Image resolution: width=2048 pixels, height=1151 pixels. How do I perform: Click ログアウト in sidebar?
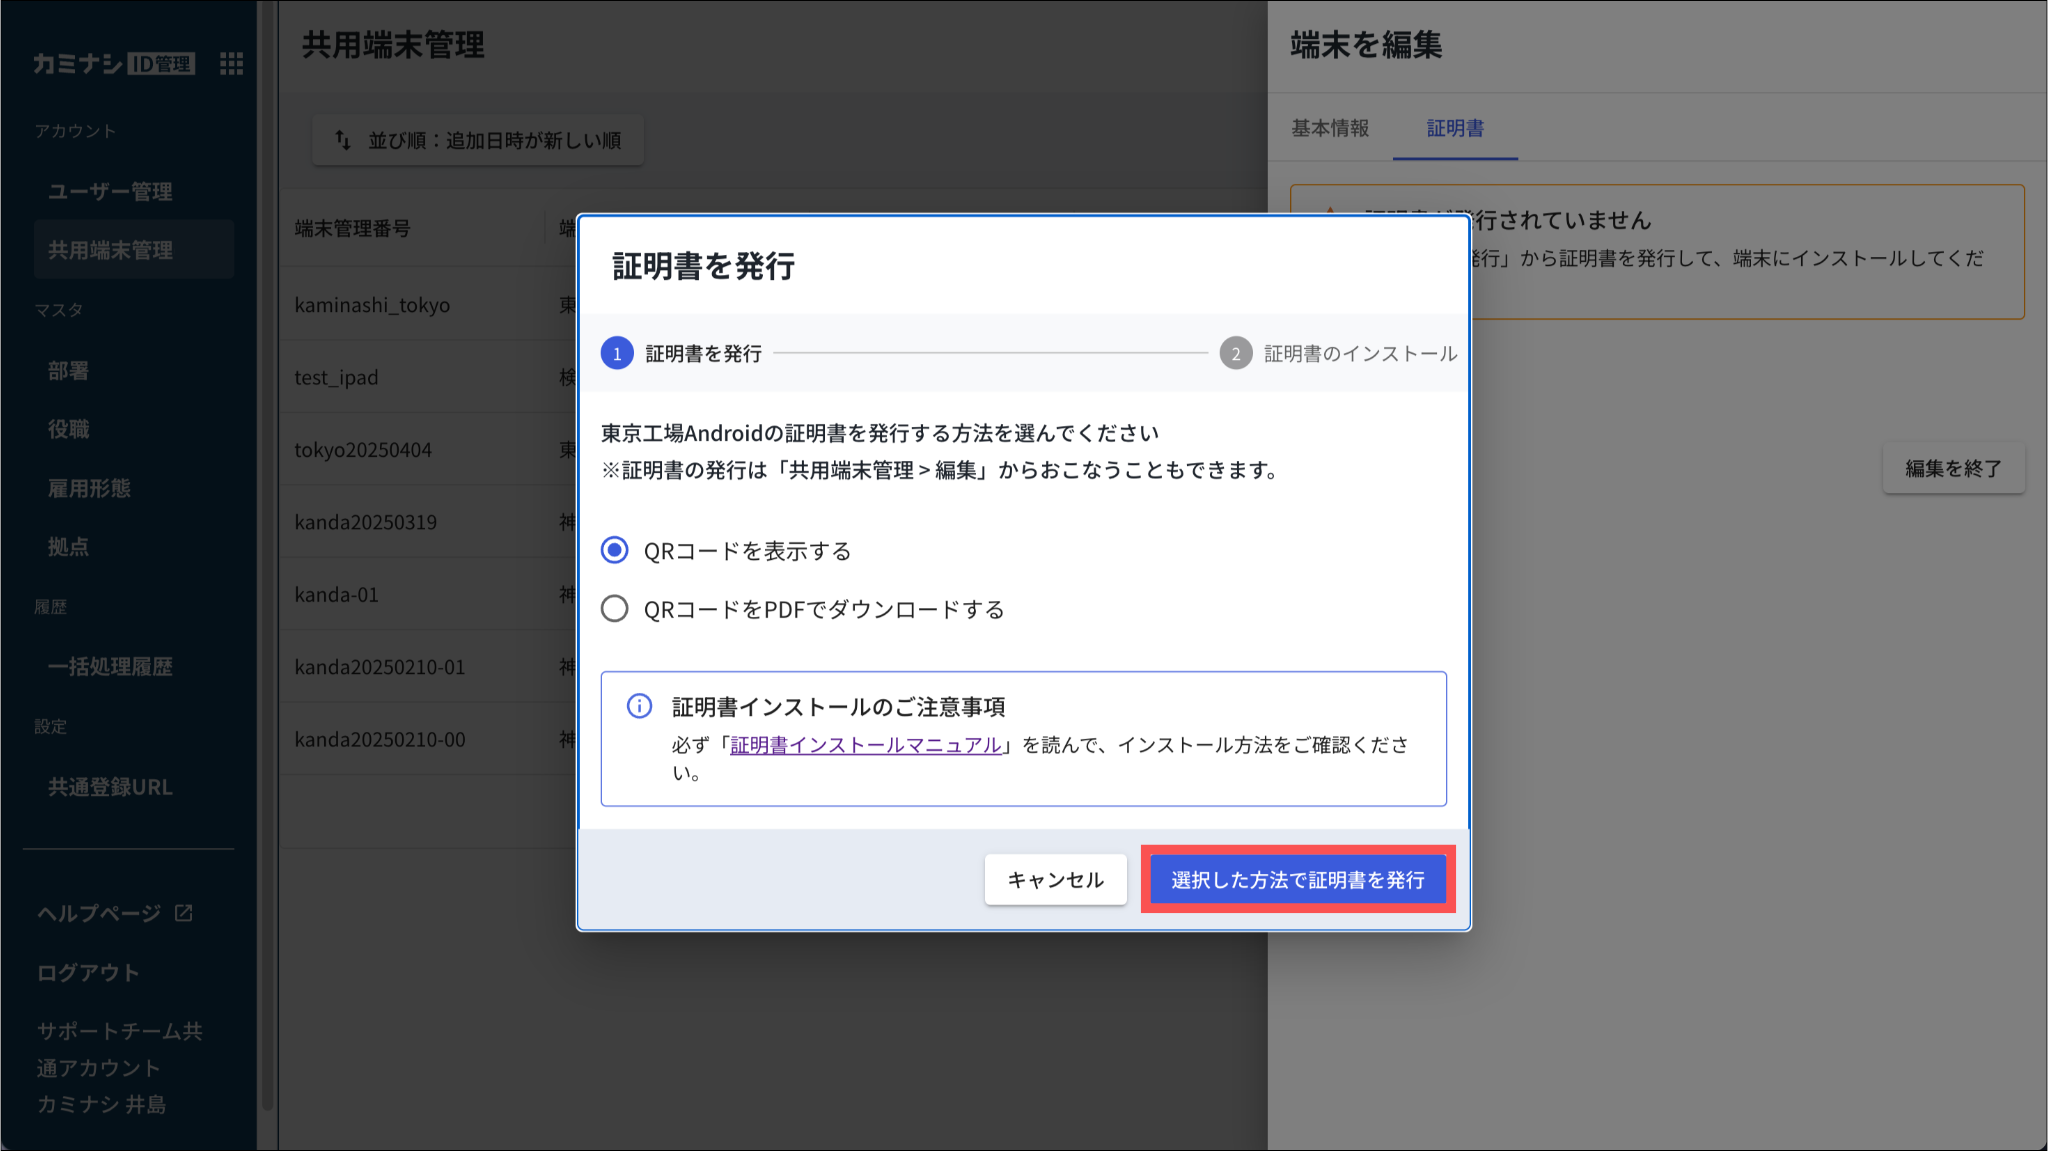click(x=88, y=973)
